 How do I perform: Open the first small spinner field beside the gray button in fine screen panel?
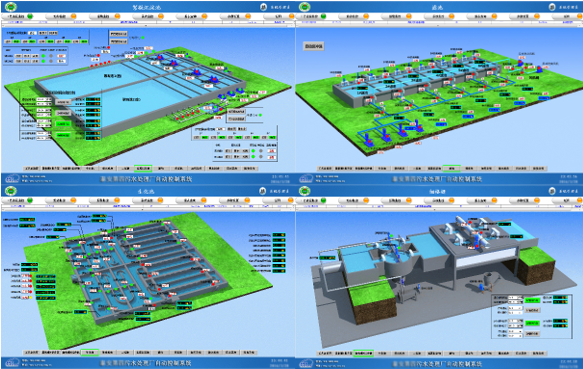(515, 308)
